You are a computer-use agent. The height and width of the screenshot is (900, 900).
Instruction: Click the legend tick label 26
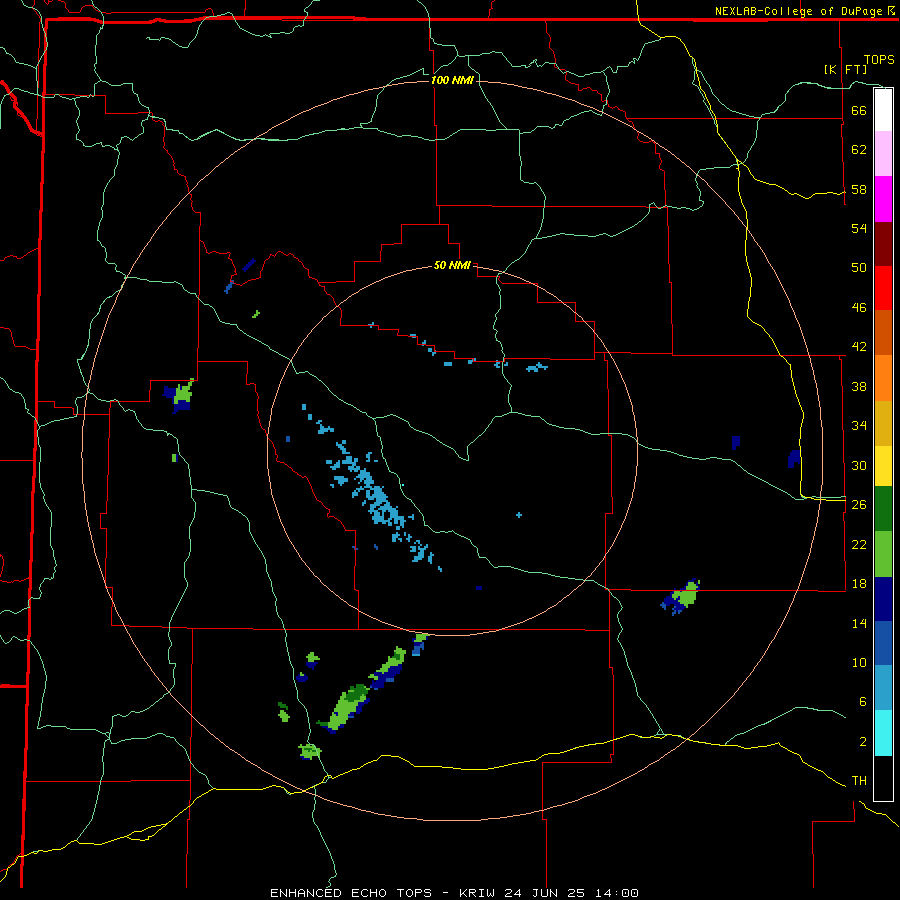tap(859, 505)
